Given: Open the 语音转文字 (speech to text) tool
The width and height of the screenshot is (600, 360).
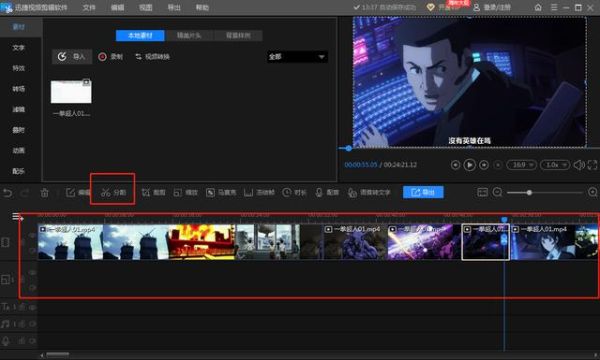Looking at the screenshot, I should pos(369,192).
